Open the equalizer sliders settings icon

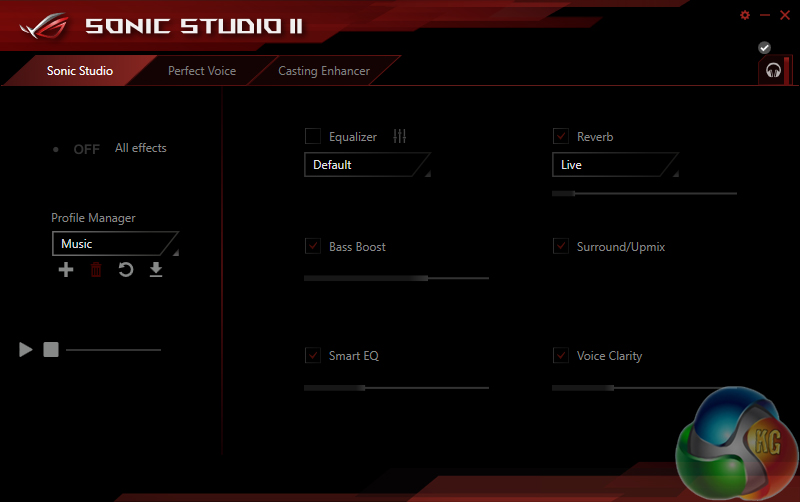click(399, 136)
